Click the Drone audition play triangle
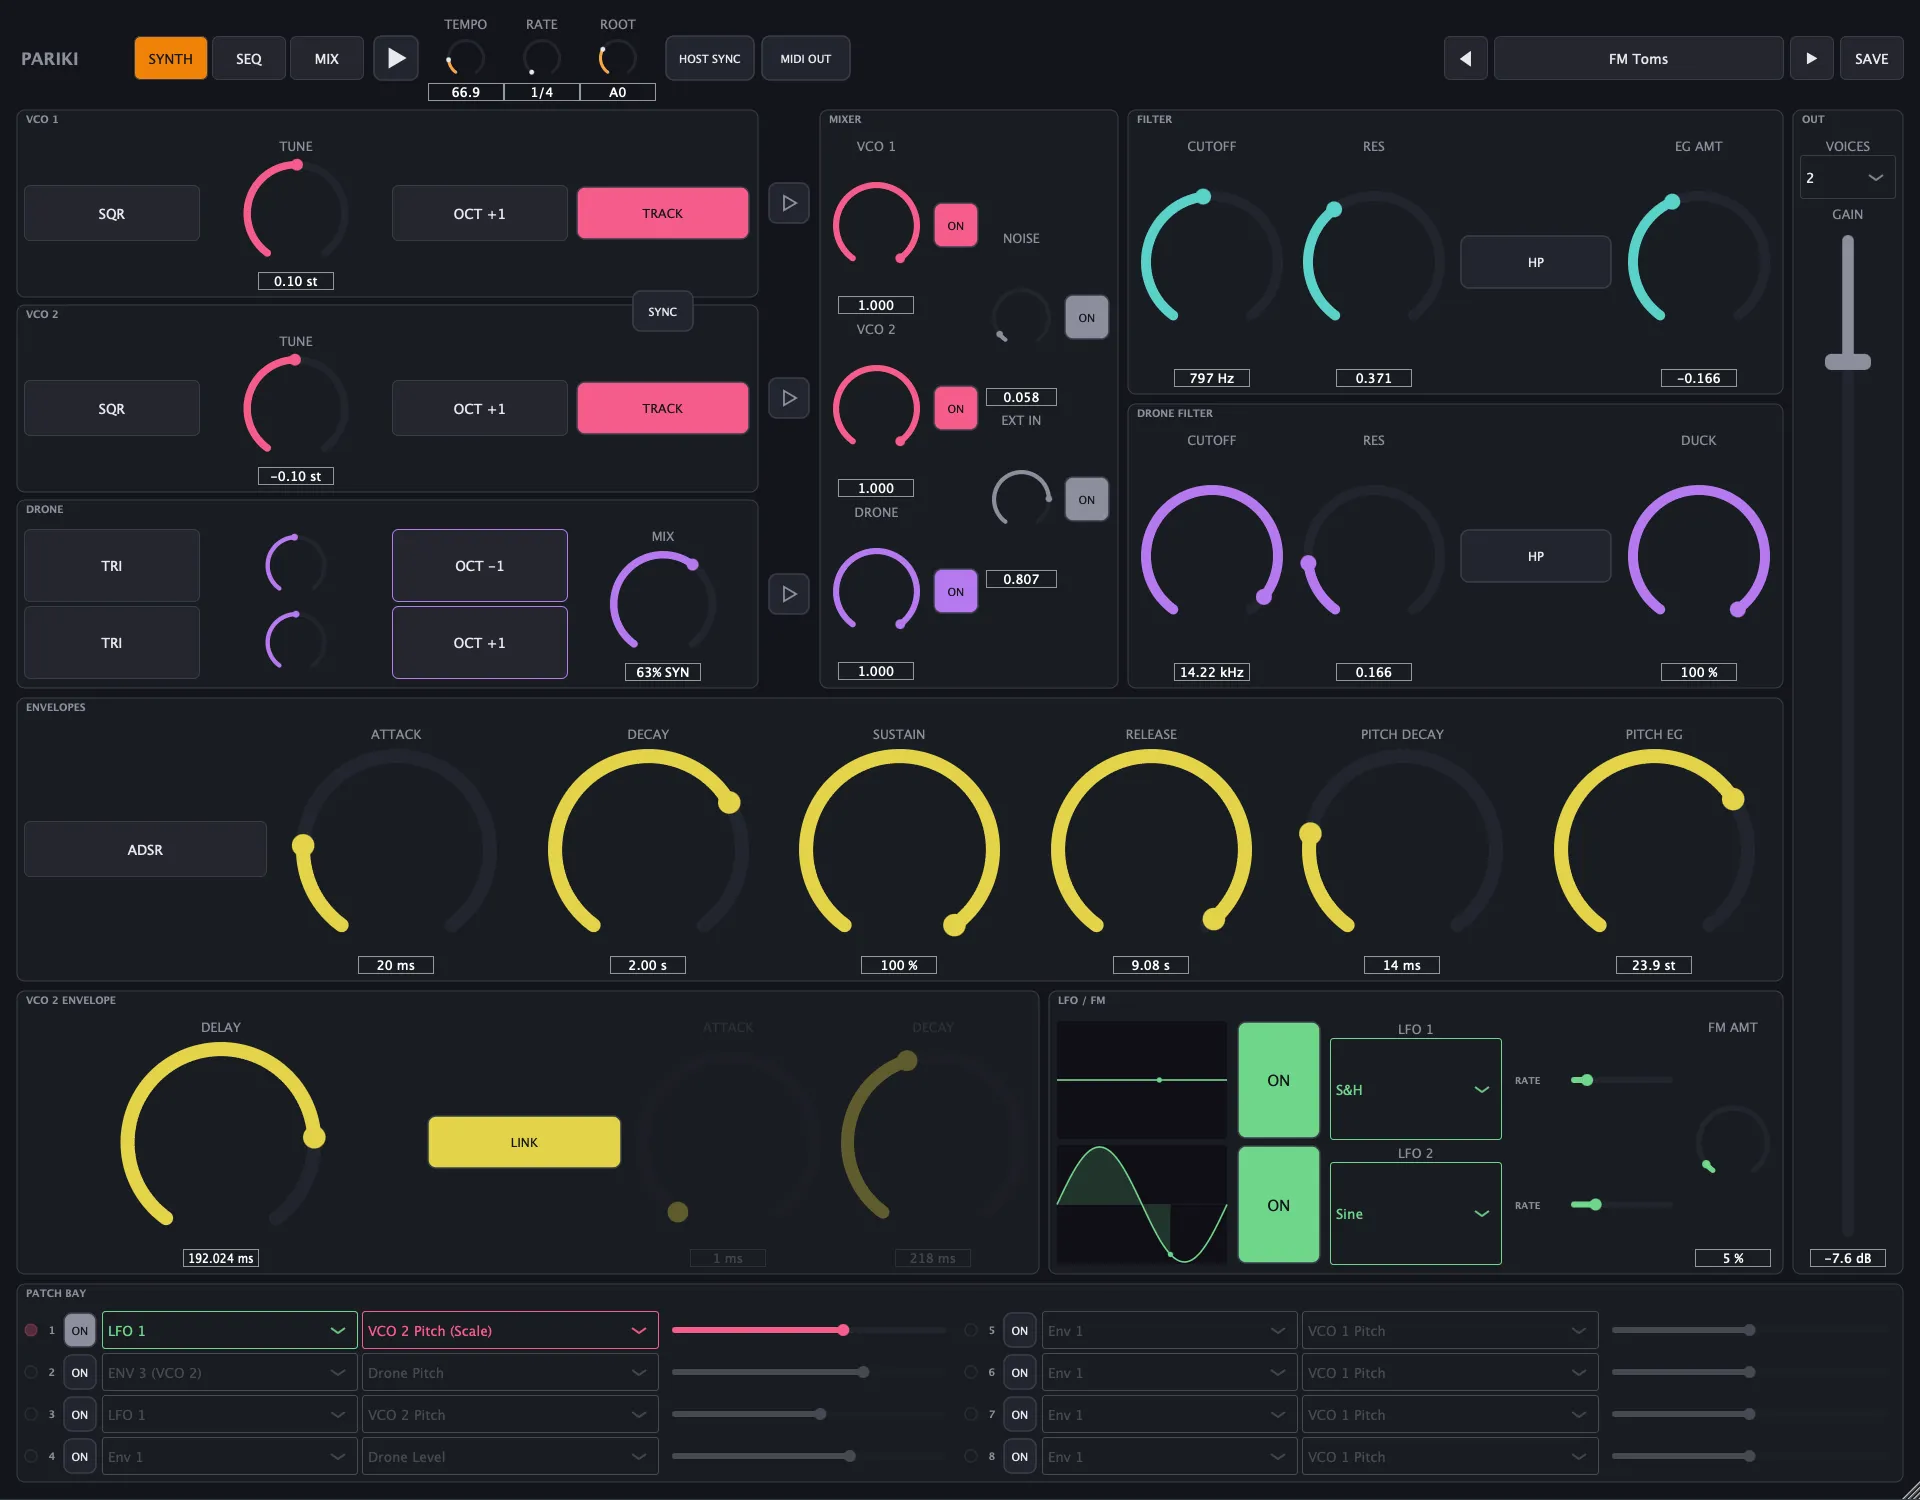 point(789,594)
